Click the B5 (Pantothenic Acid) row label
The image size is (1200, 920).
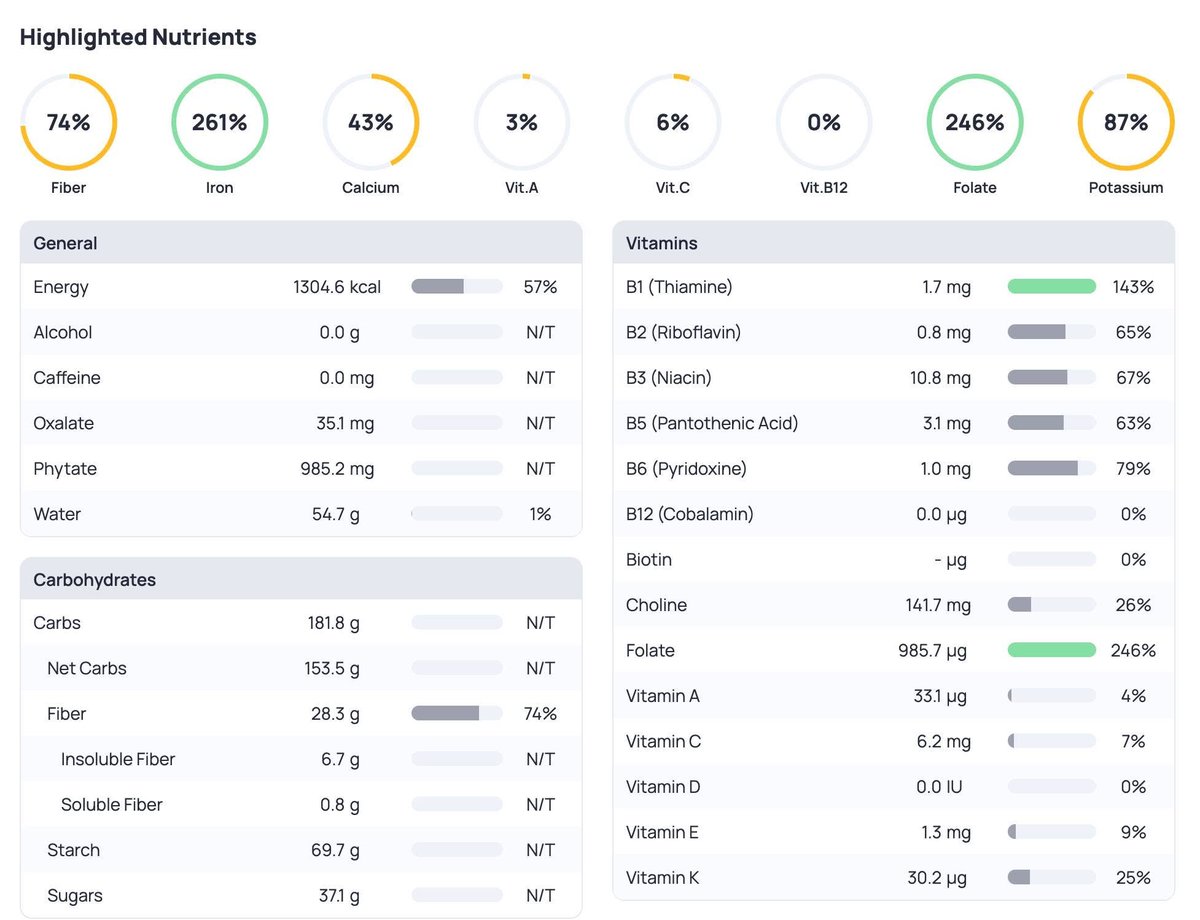712,423
